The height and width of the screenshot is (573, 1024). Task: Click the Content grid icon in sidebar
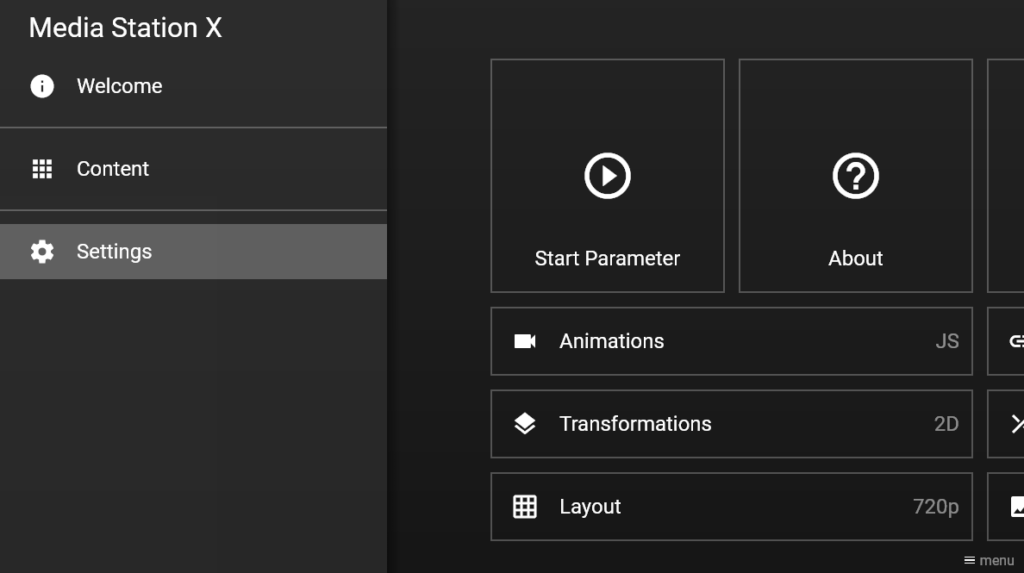click(x=42, y=169)
